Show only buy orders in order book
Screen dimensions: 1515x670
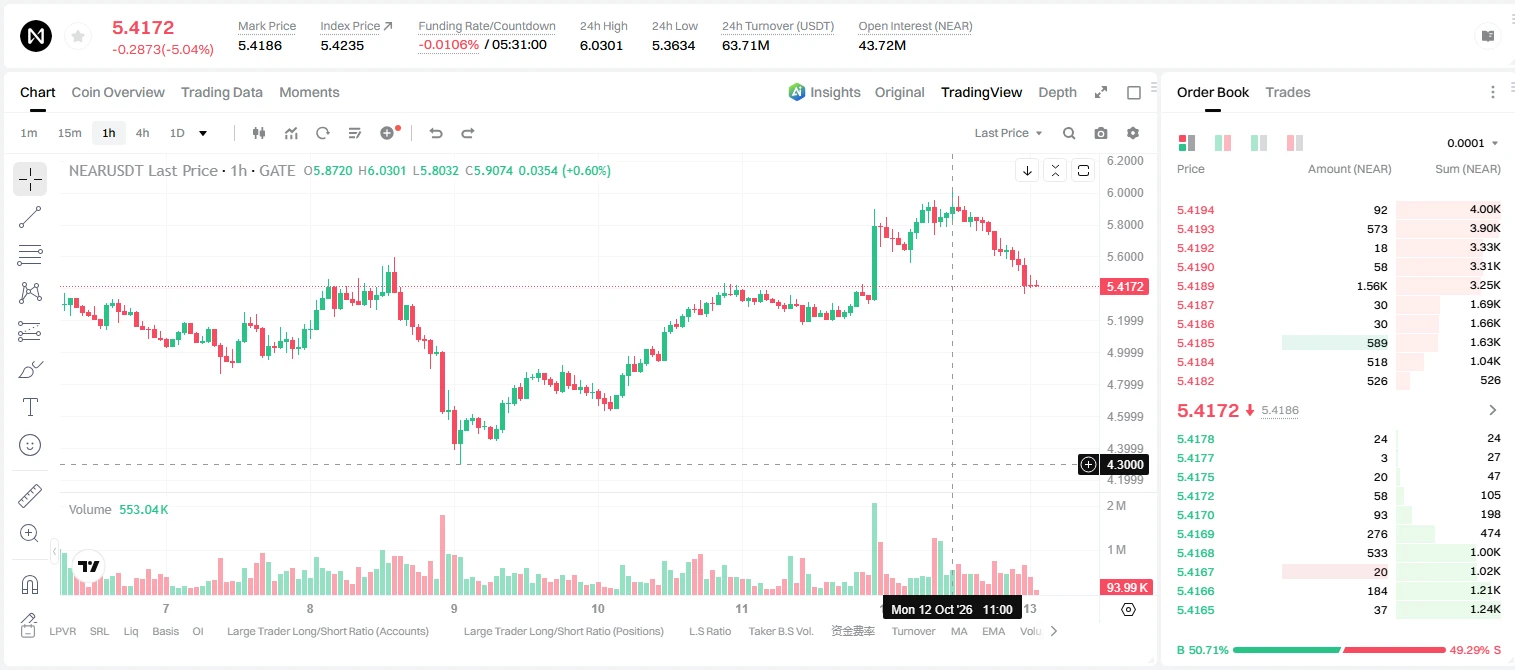tap(1259, 143)
